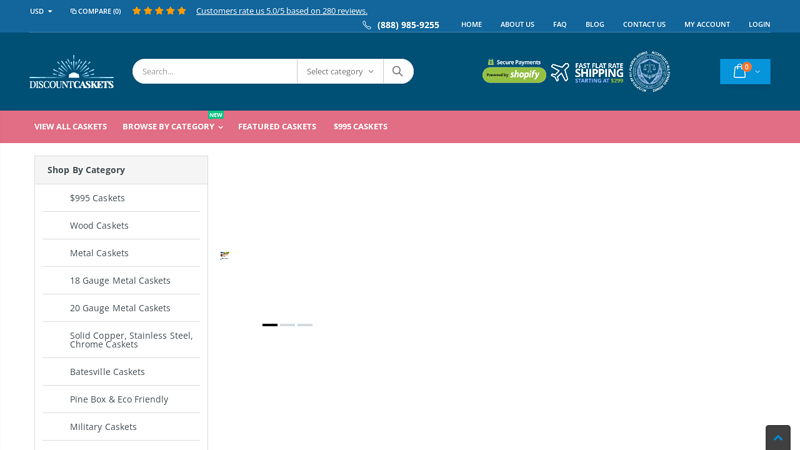Click the fast flat rate shipping badge
800x450 pixels.
pyautogui.click(x=587, y=72)
